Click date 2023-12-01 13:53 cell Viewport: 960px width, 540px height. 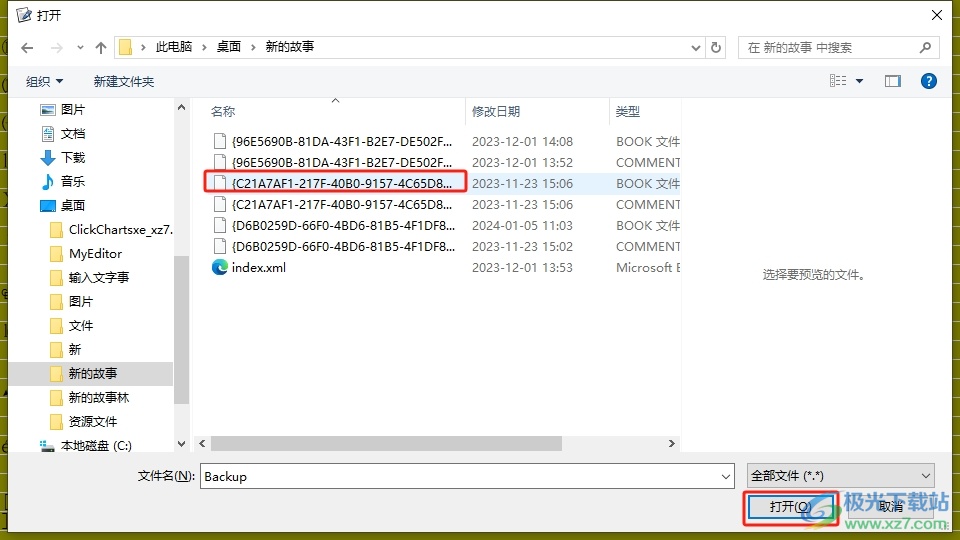[522, 268]
